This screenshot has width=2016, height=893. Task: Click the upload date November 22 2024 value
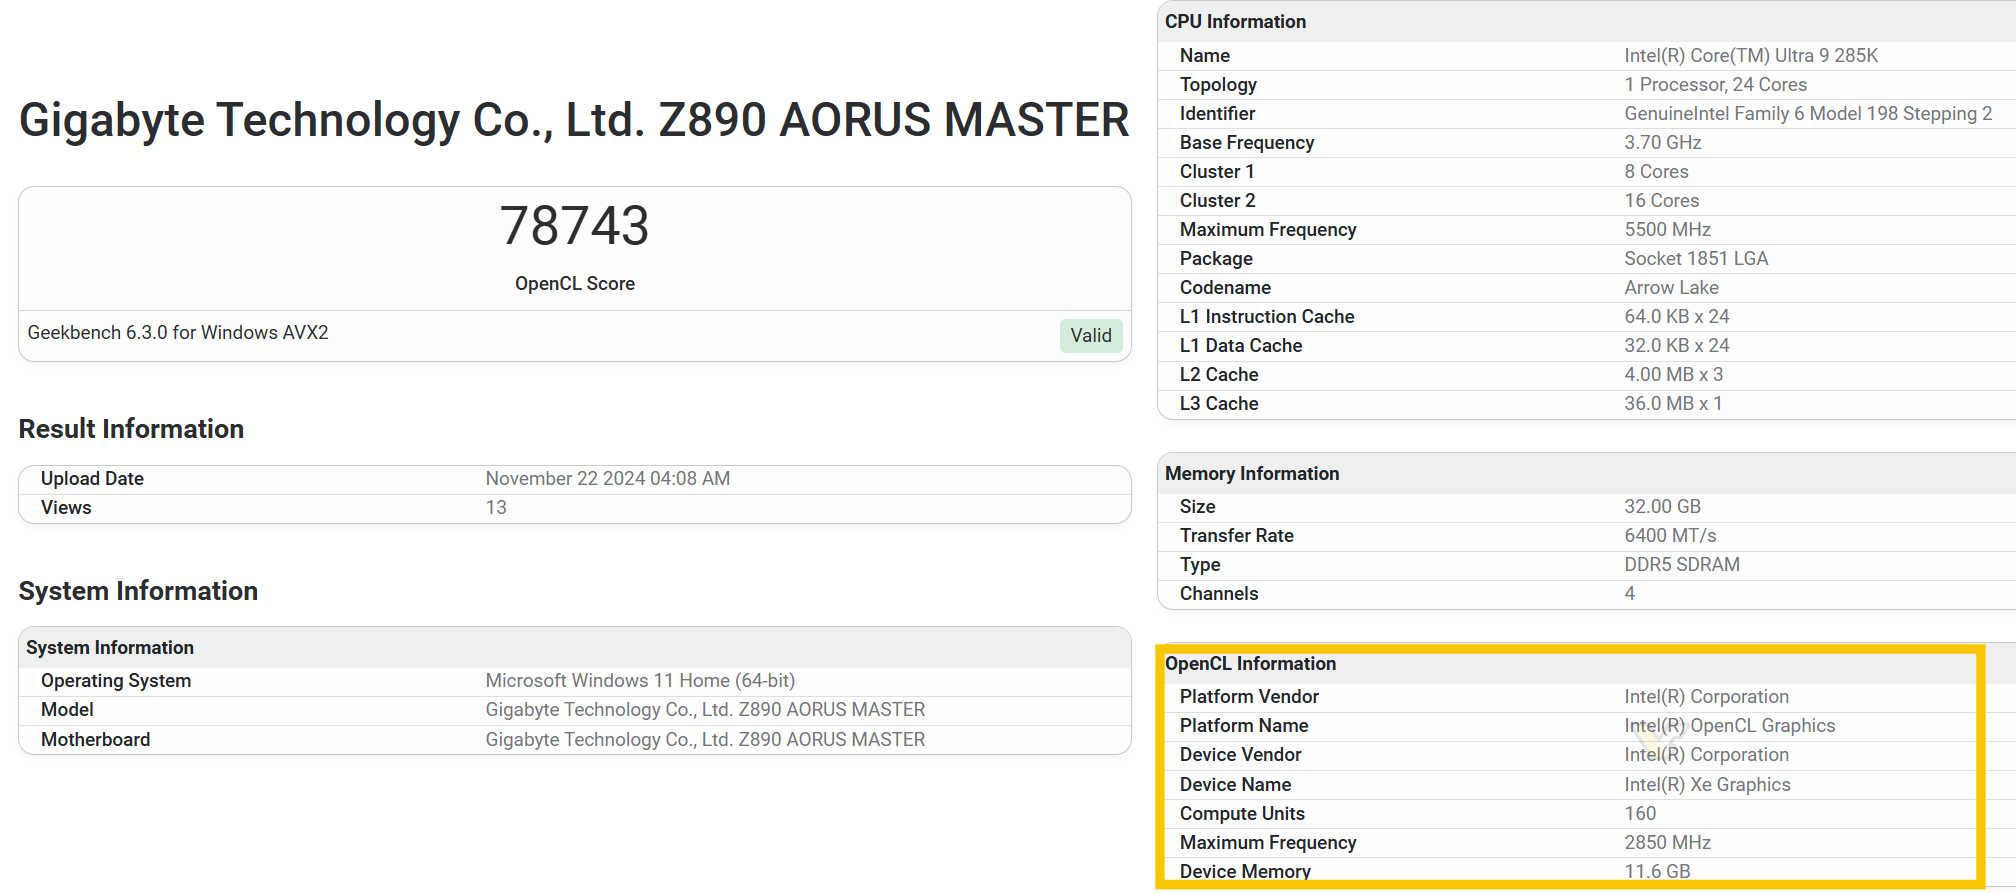[x=607, y=479]
